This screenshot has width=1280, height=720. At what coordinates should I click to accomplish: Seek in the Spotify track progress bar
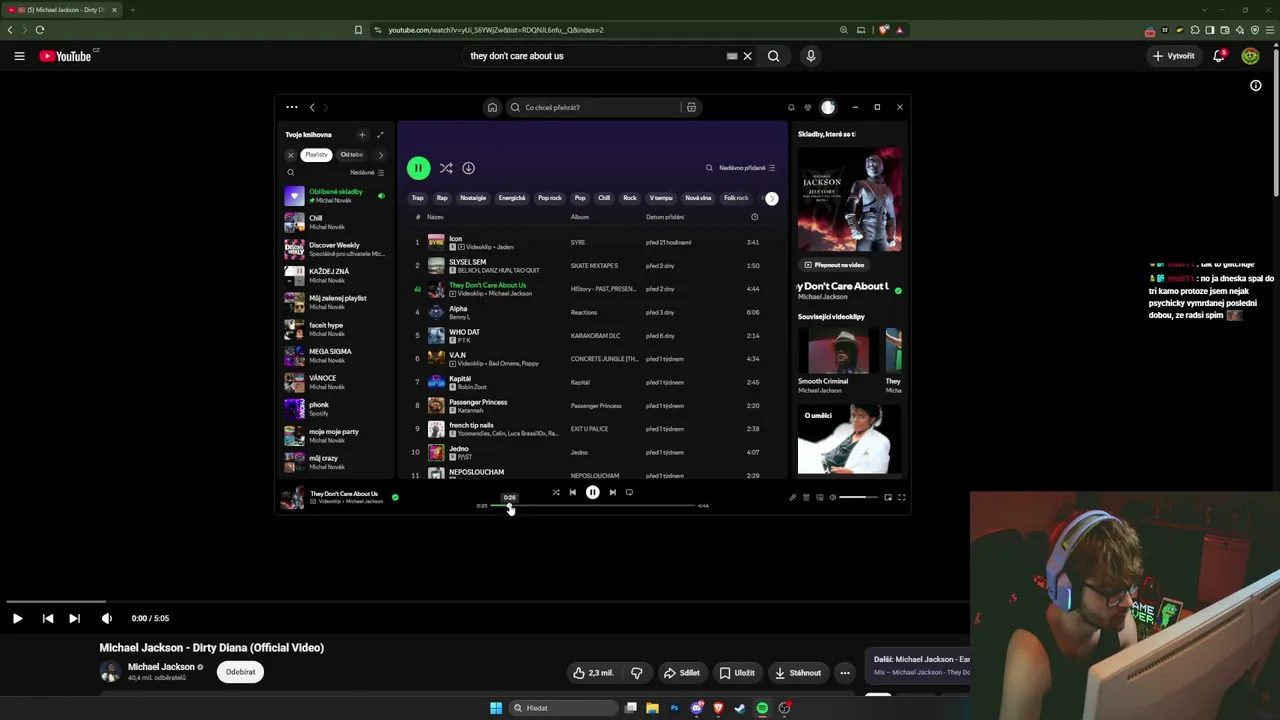tap(593, 506)
